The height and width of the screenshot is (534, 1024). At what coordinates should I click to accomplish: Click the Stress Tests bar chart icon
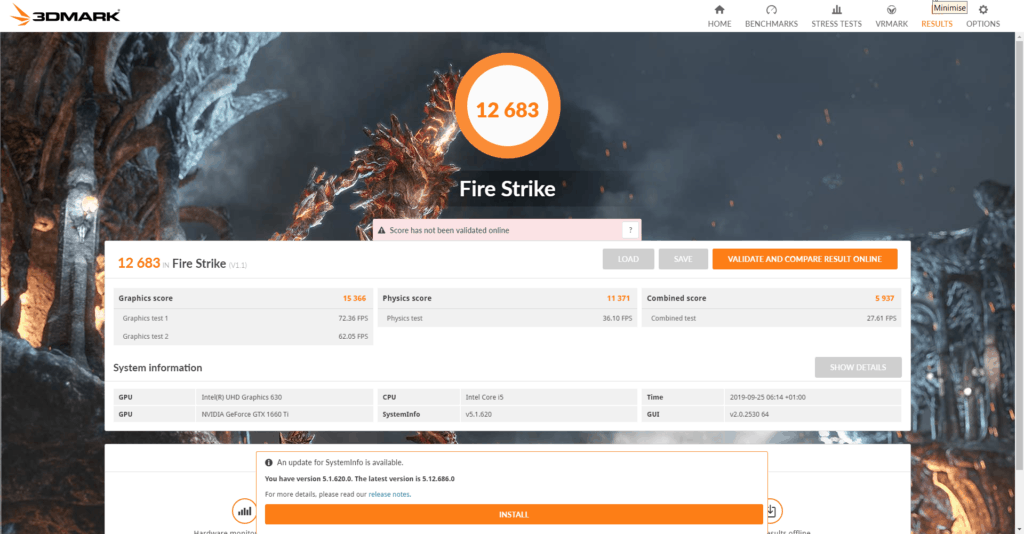click(836, 10)
